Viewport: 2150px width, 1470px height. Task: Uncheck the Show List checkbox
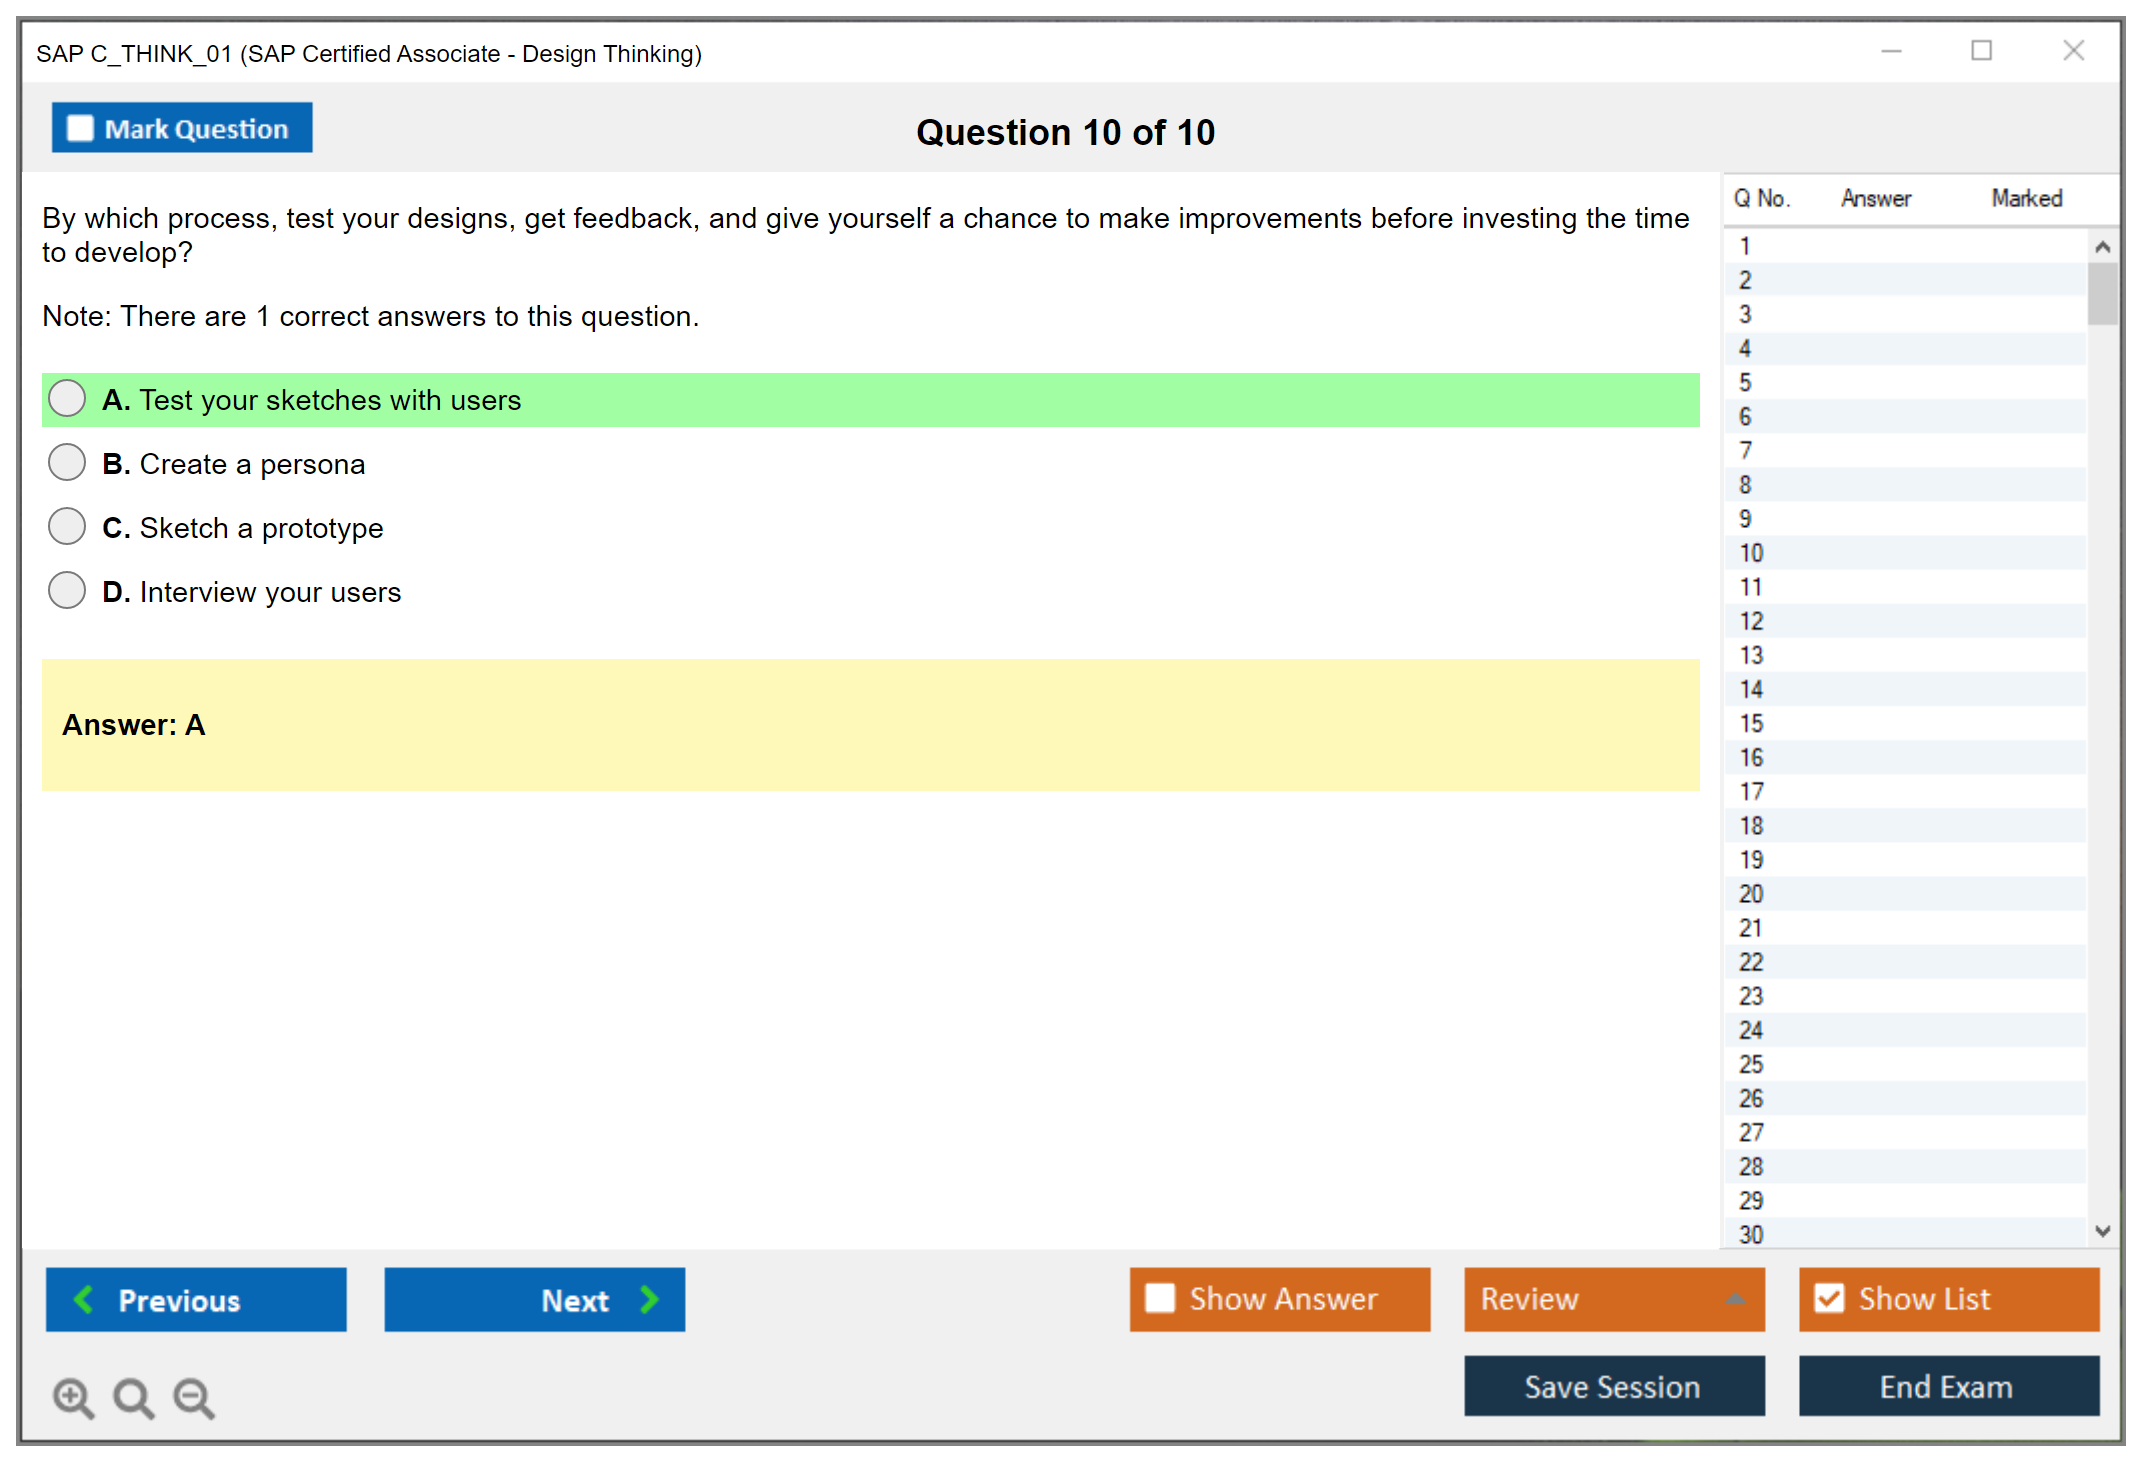1829,1298
